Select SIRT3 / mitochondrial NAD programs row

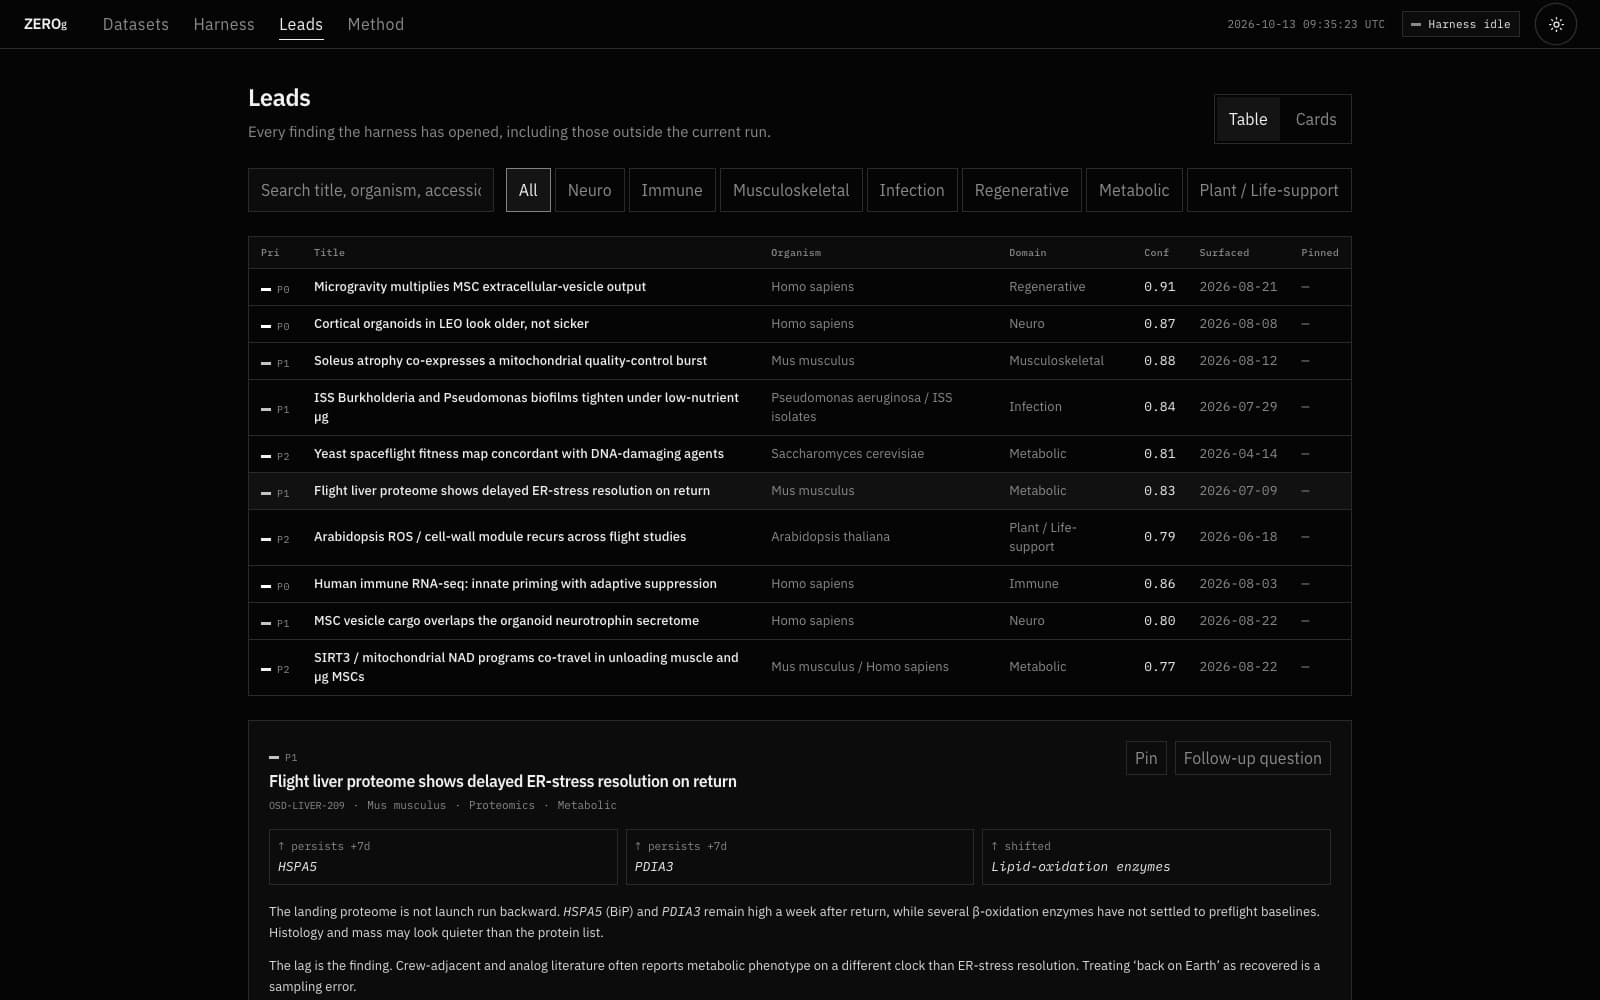click(x=800, y=667)
